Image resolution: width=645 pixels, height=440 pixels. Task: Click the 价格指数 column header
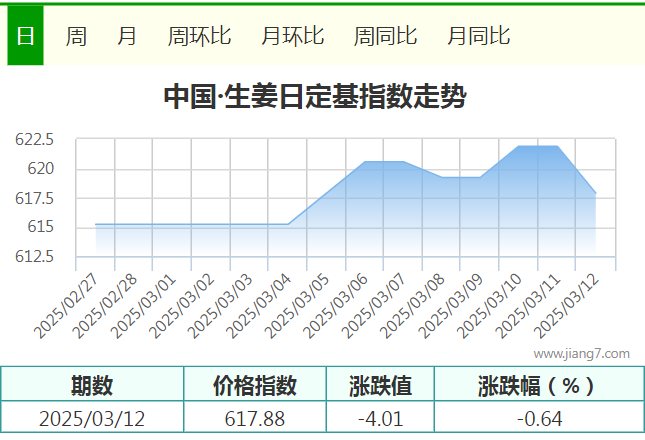point(255,386)
